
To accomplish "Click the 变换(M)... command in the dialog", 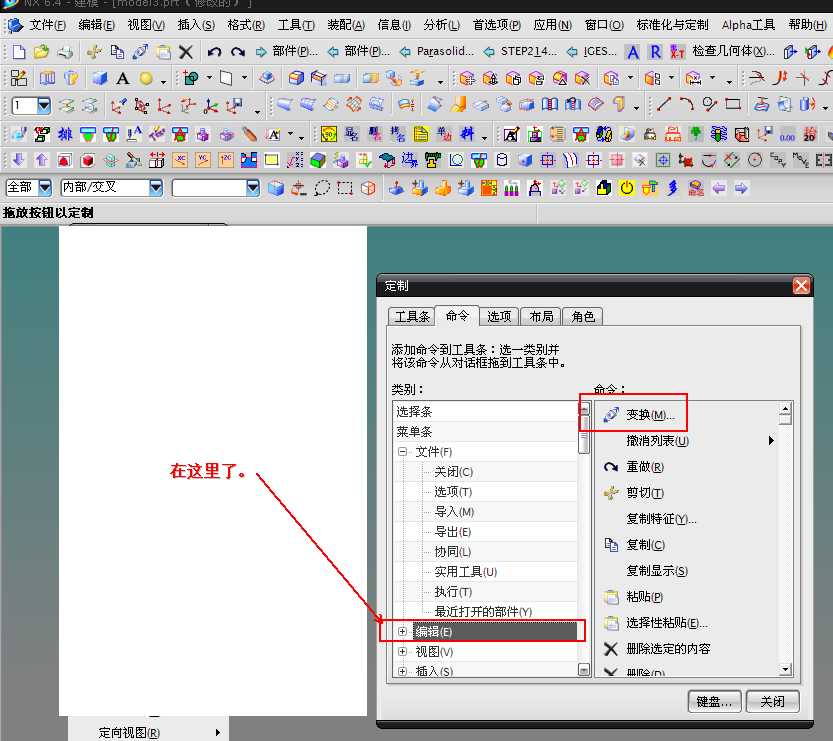I will pos(650,415).
